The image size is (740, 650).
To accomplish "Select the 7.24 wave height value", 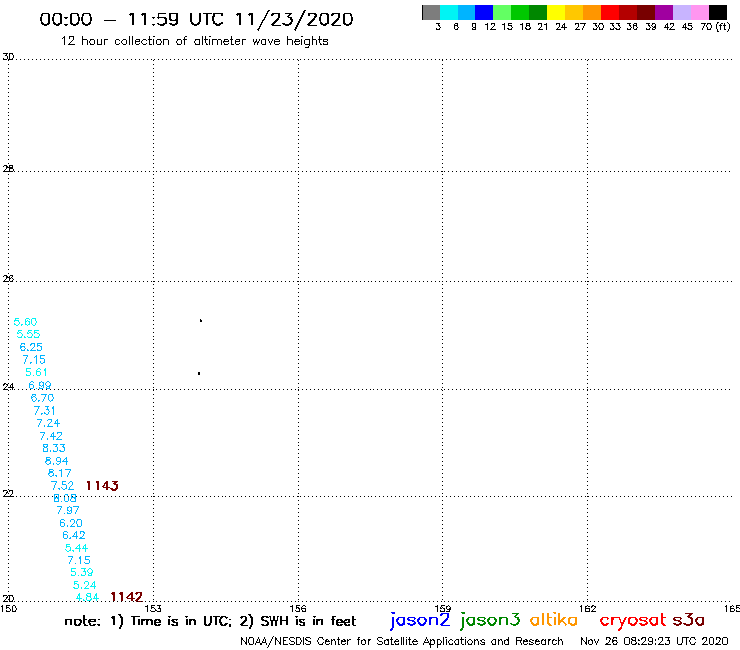I will 48,423.
